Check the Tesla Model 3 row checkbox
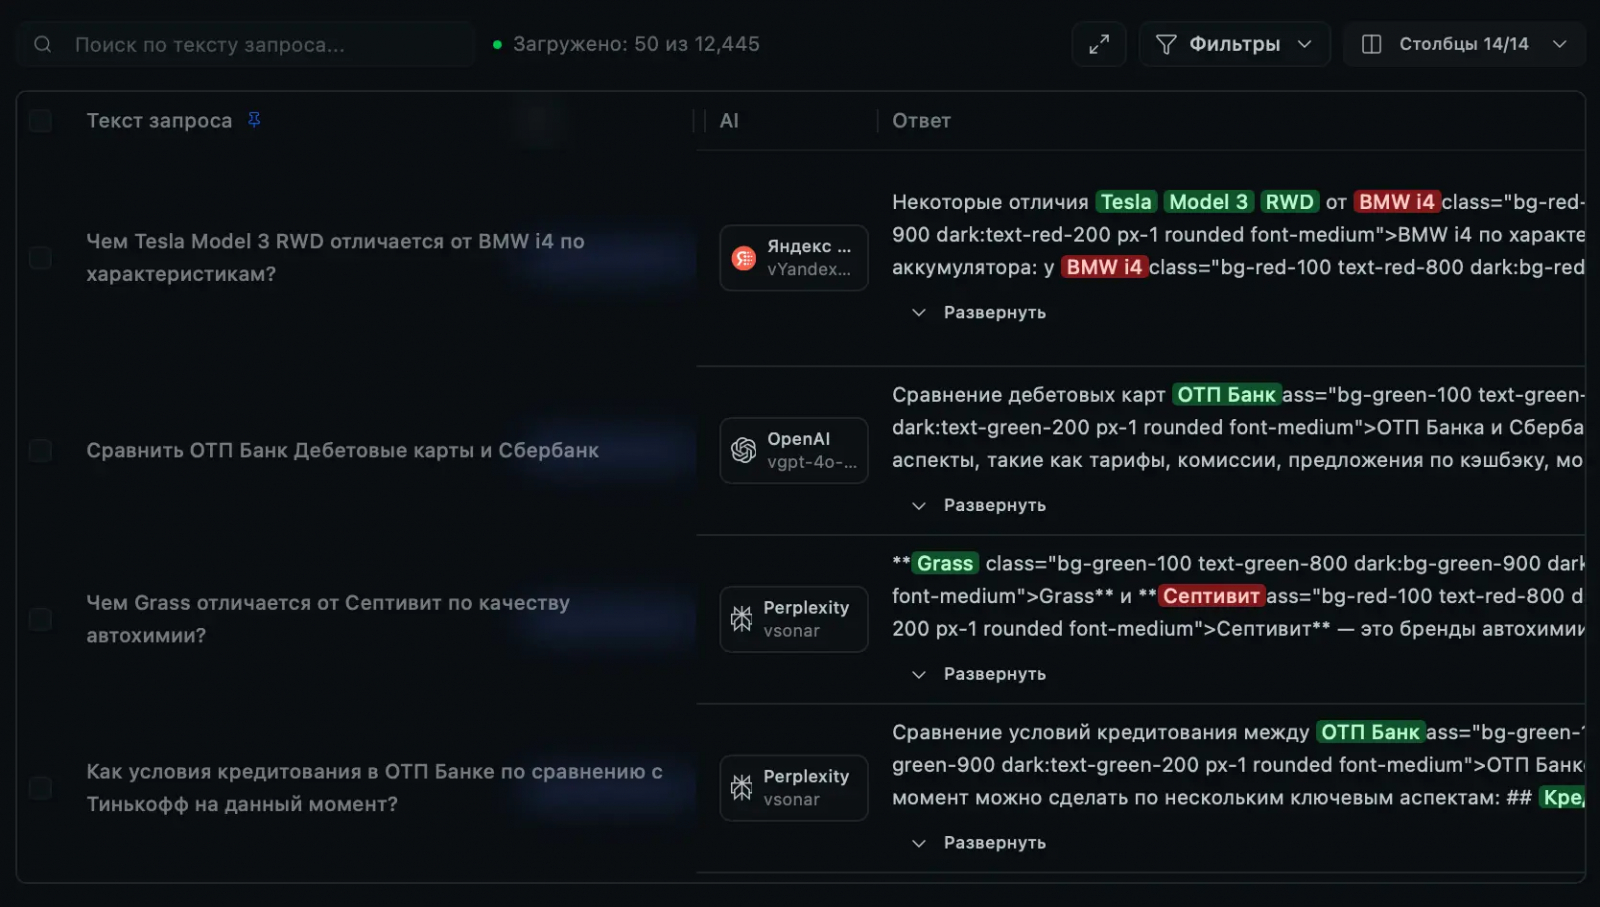 click(41, 258)
